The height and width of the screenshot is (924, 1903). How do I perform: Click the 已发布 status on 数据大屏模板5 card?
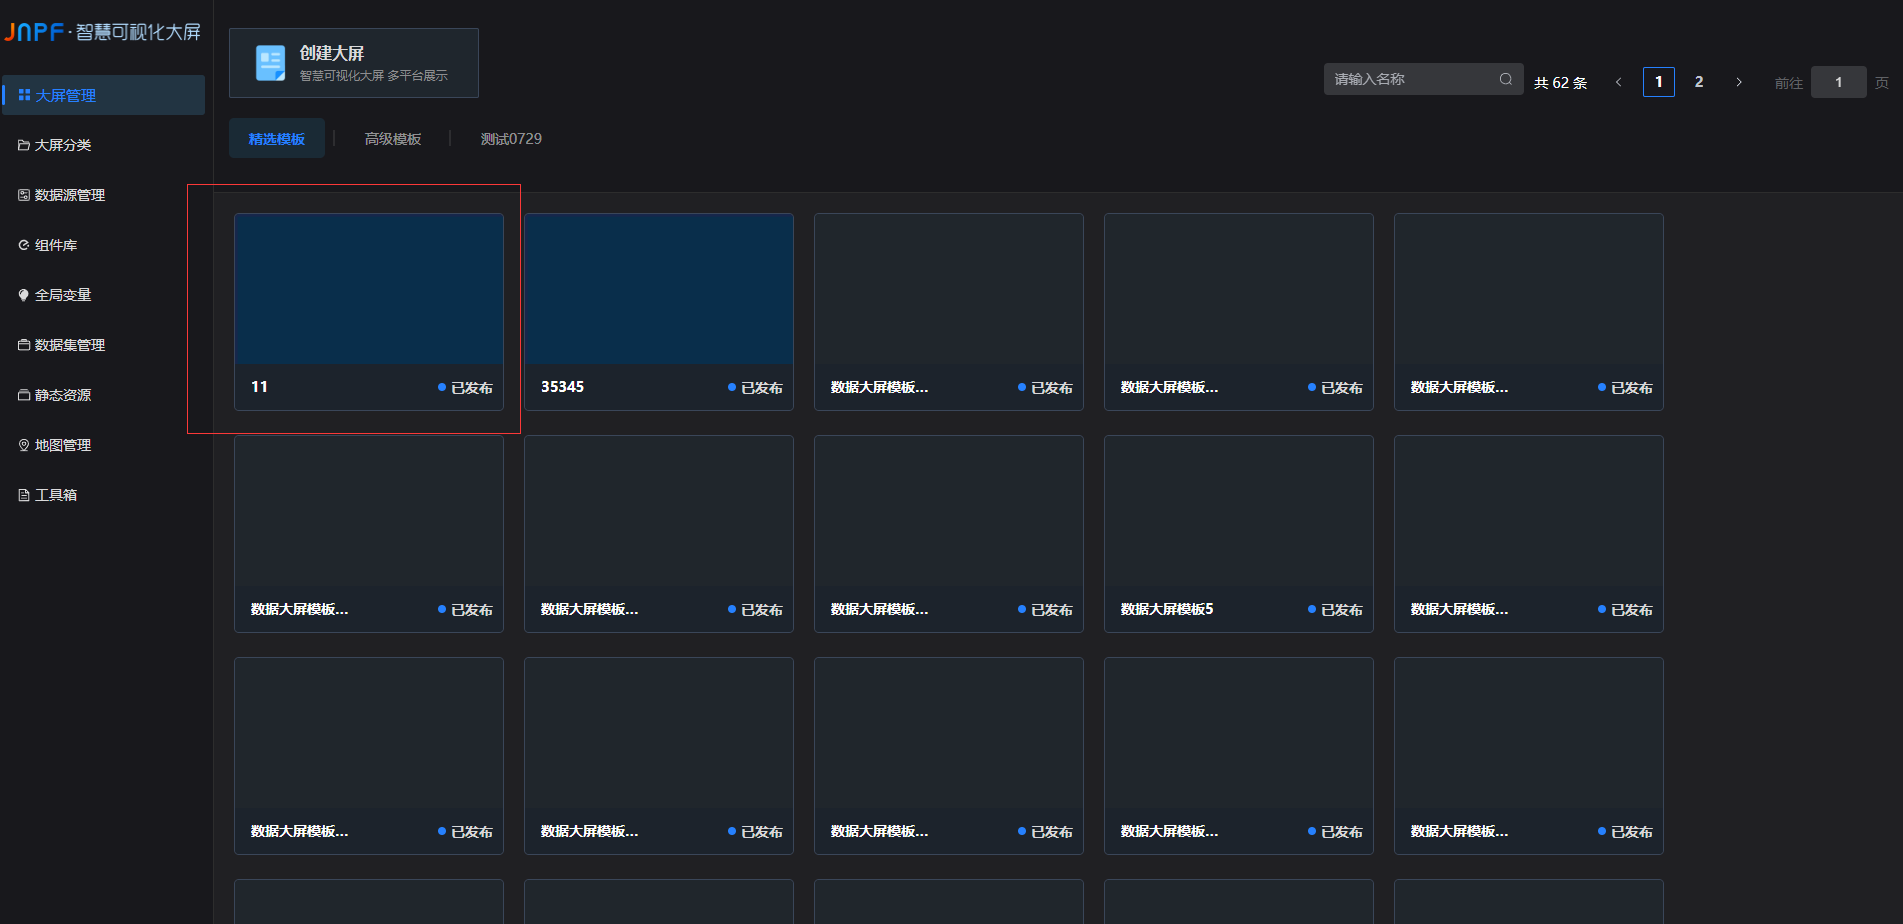click(1335, 610)
